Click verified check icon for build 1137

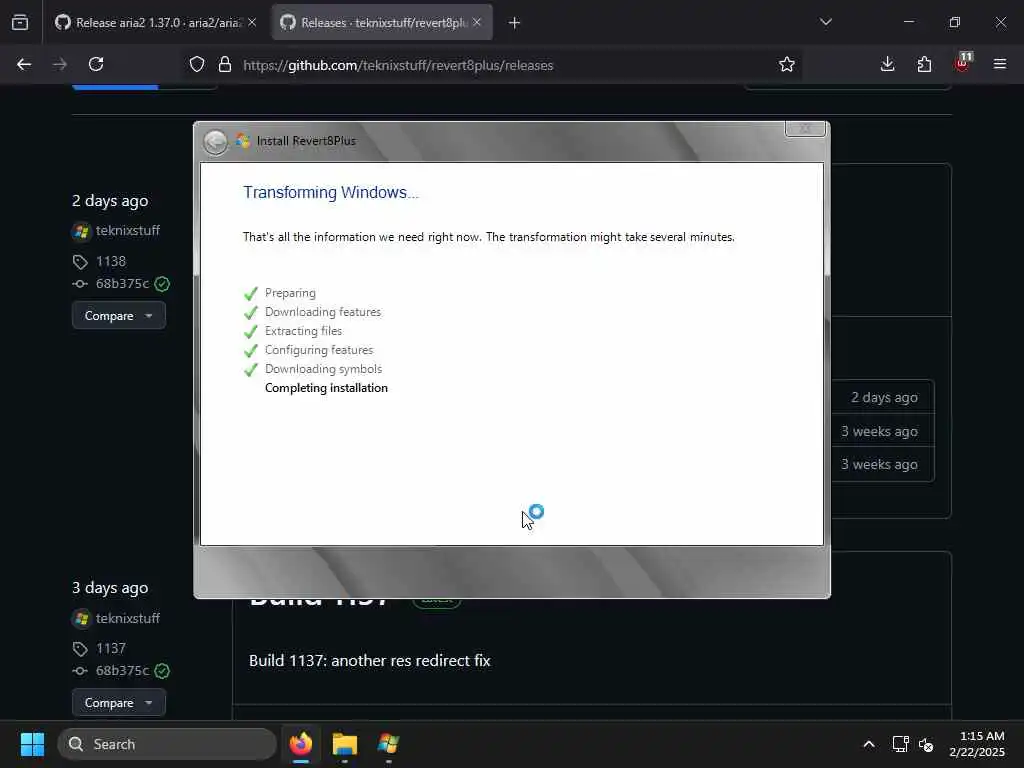(162, 671)
